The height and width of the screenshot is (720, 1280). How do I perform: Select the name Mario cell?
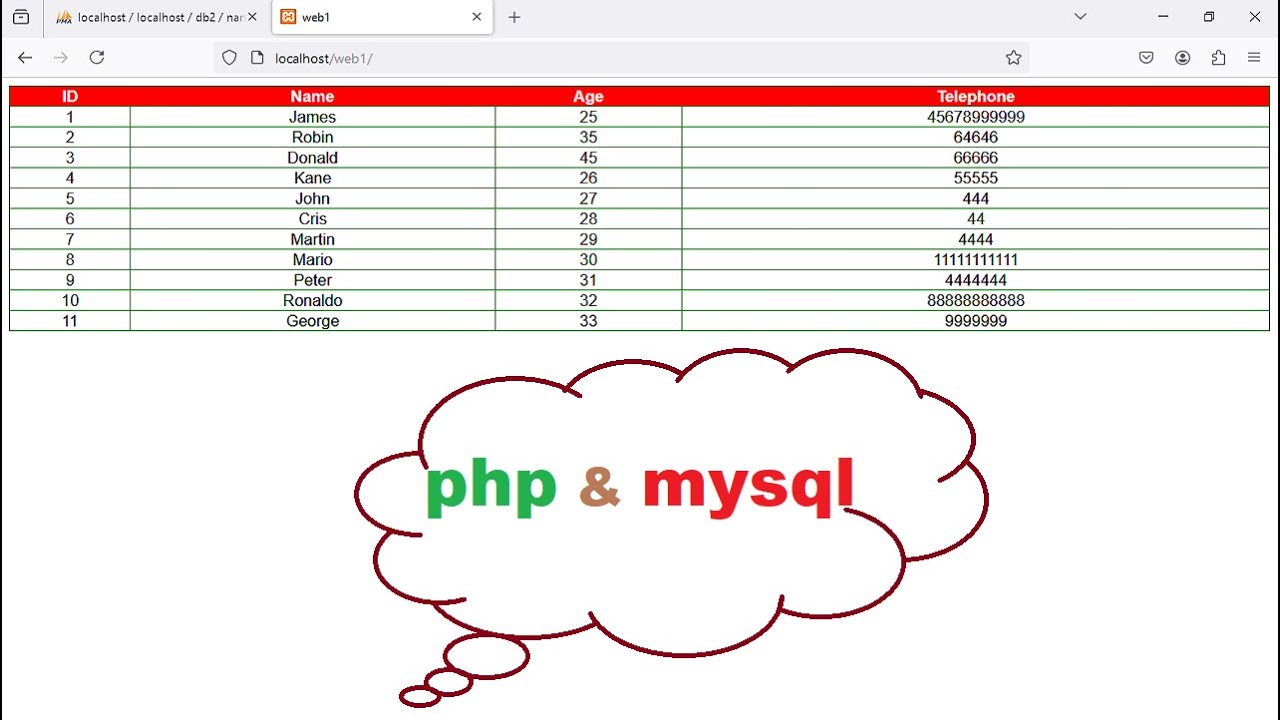pyautogui.click(x=312, y=260)
